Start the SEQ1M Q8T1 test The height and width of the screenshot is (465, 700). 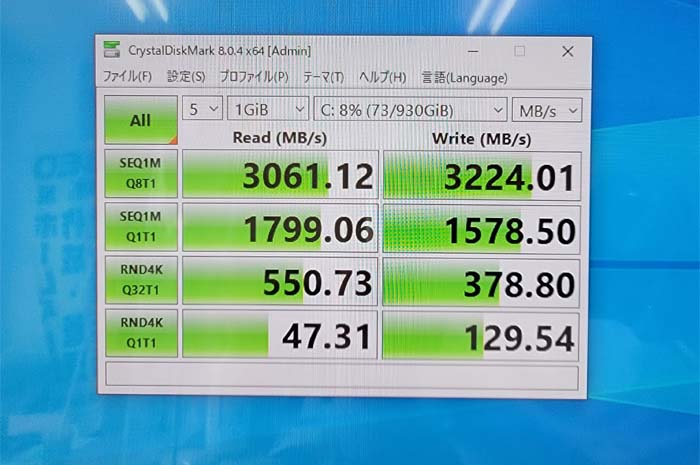(x=141, y=173)
